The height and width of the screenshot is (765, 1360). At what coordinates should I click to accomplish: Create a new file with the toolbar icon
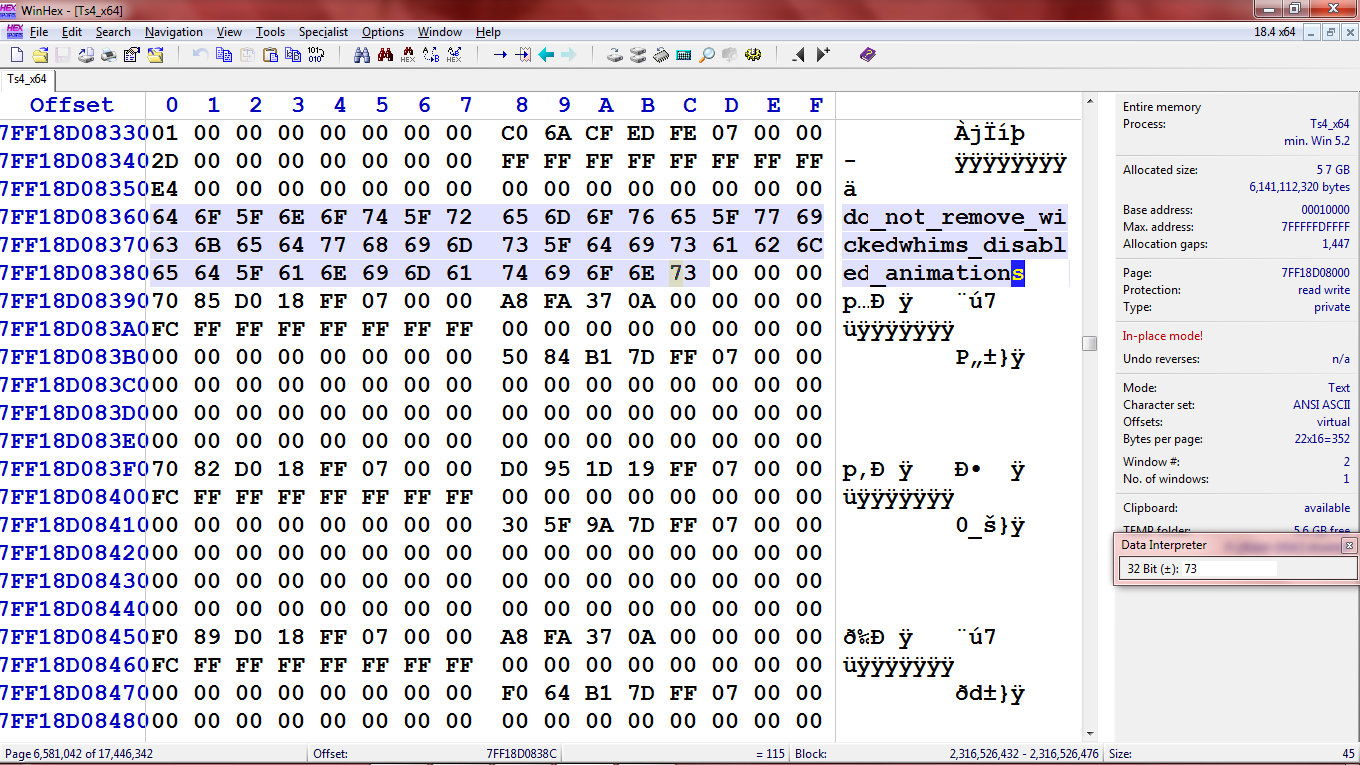[x=17, y=55]
